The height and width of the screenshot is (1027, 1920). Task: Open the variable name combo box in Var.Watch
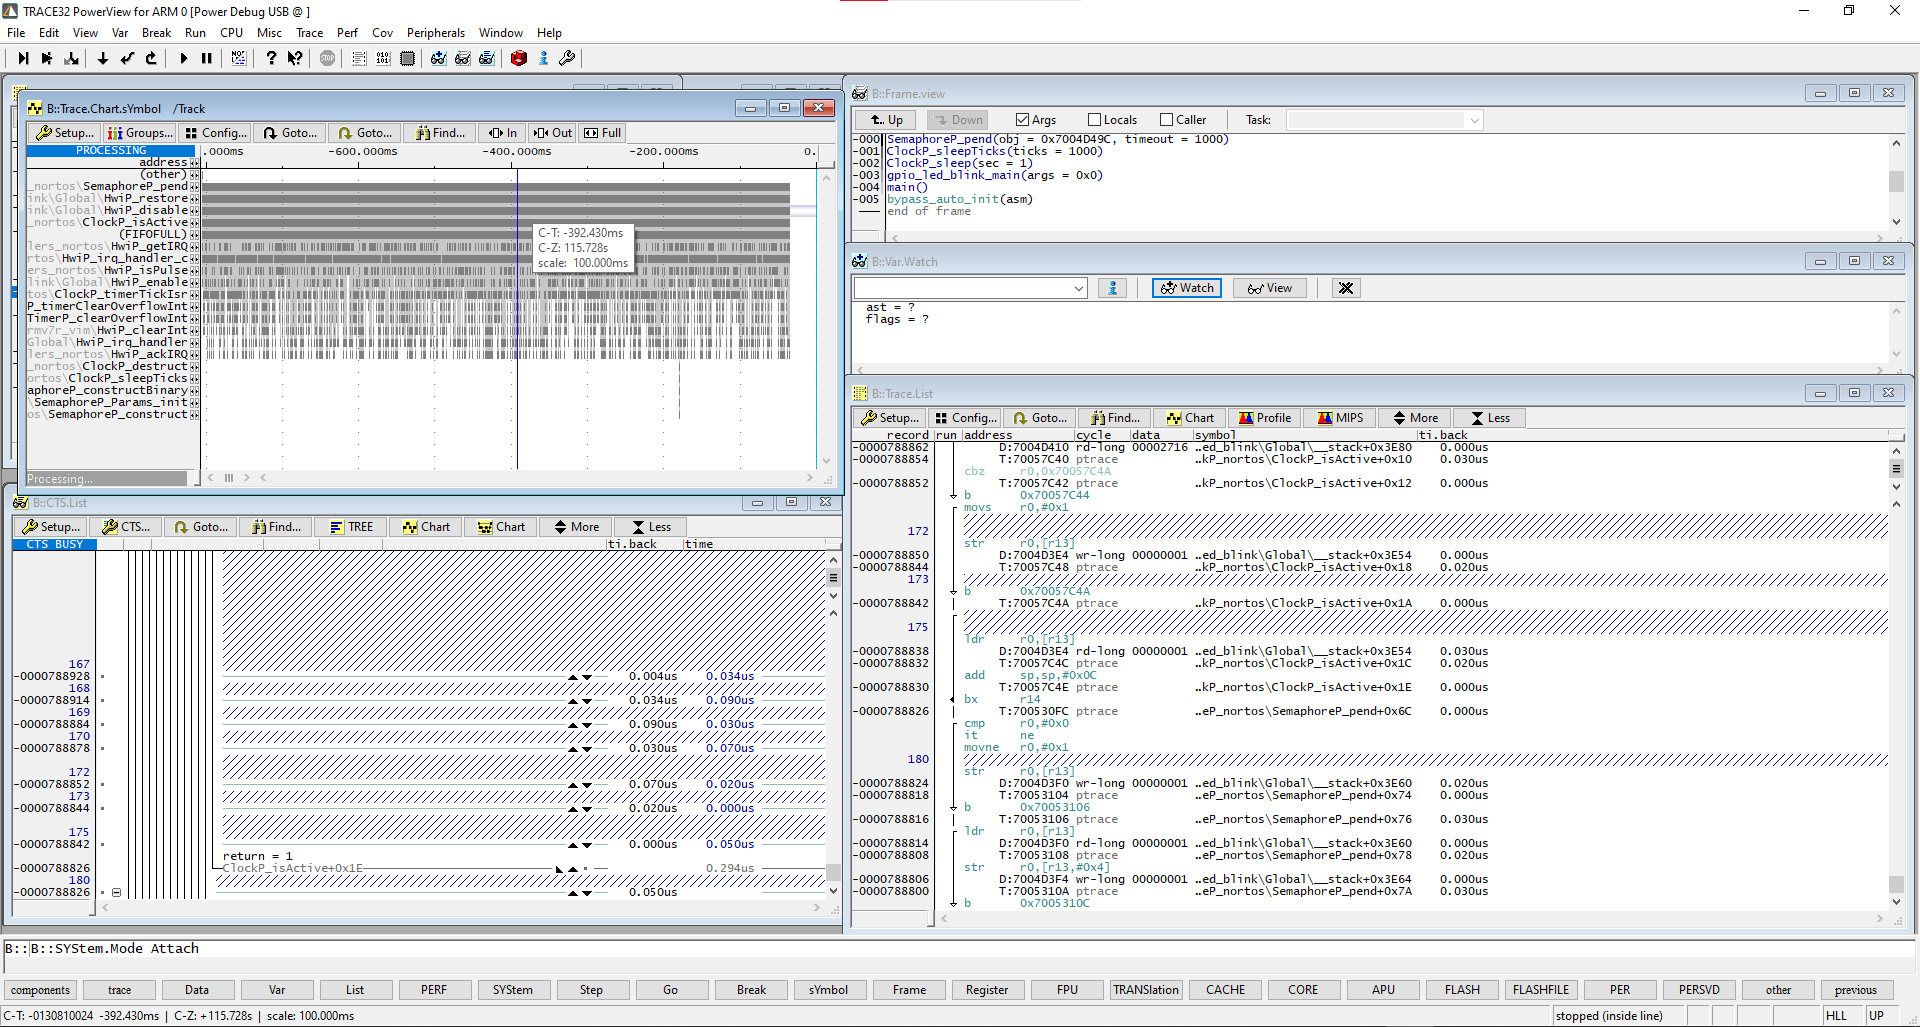(970, 288)
